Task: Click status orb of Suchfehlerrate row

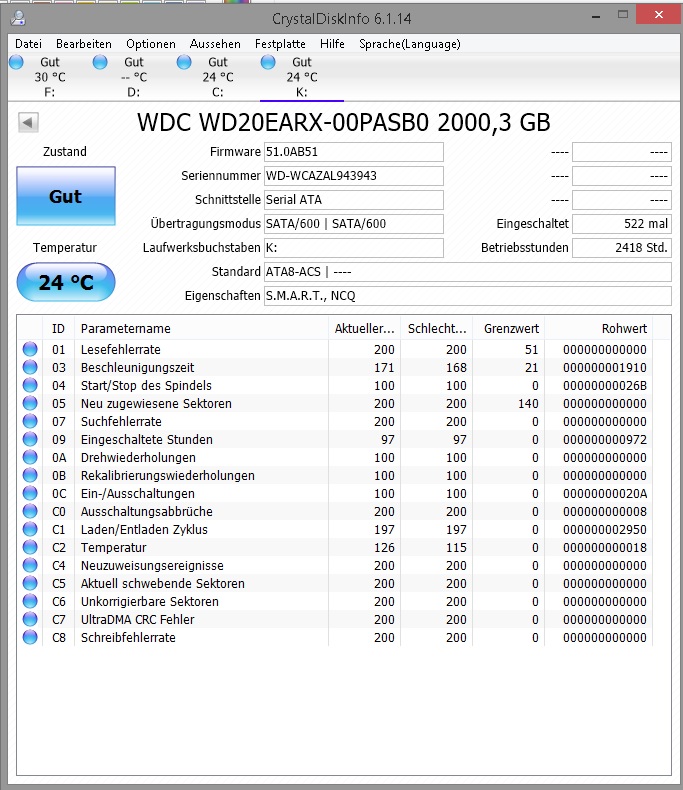Action: (x=30, y=421)
